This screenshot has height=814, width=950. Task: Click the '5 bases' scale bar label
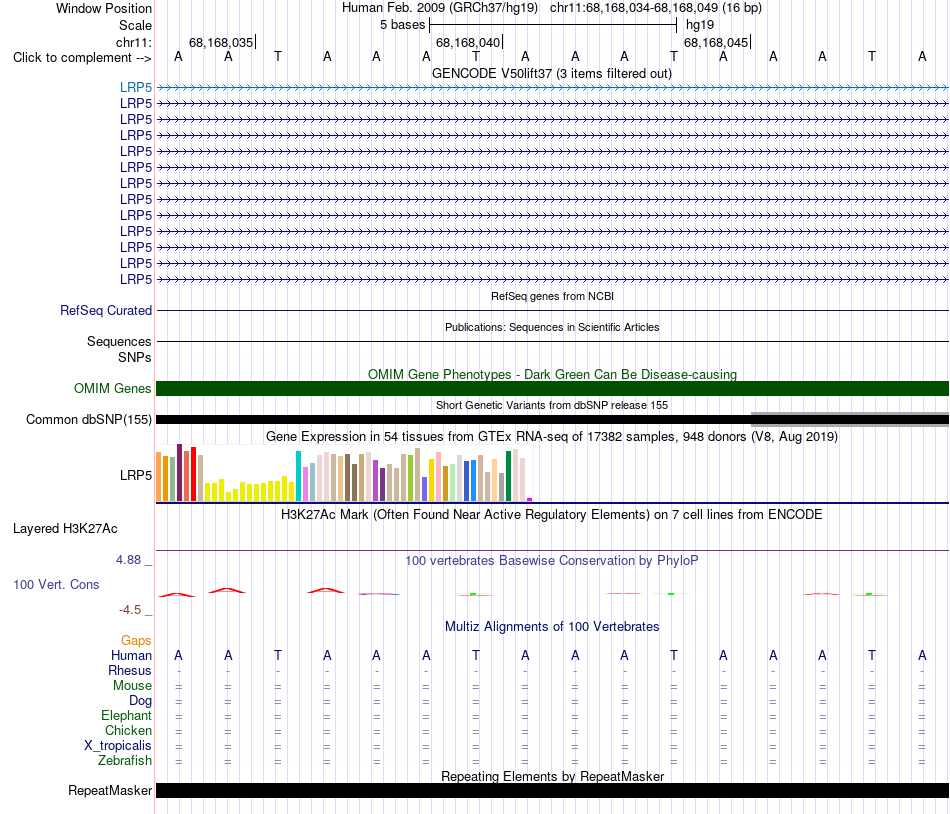[x=402, y=25]
